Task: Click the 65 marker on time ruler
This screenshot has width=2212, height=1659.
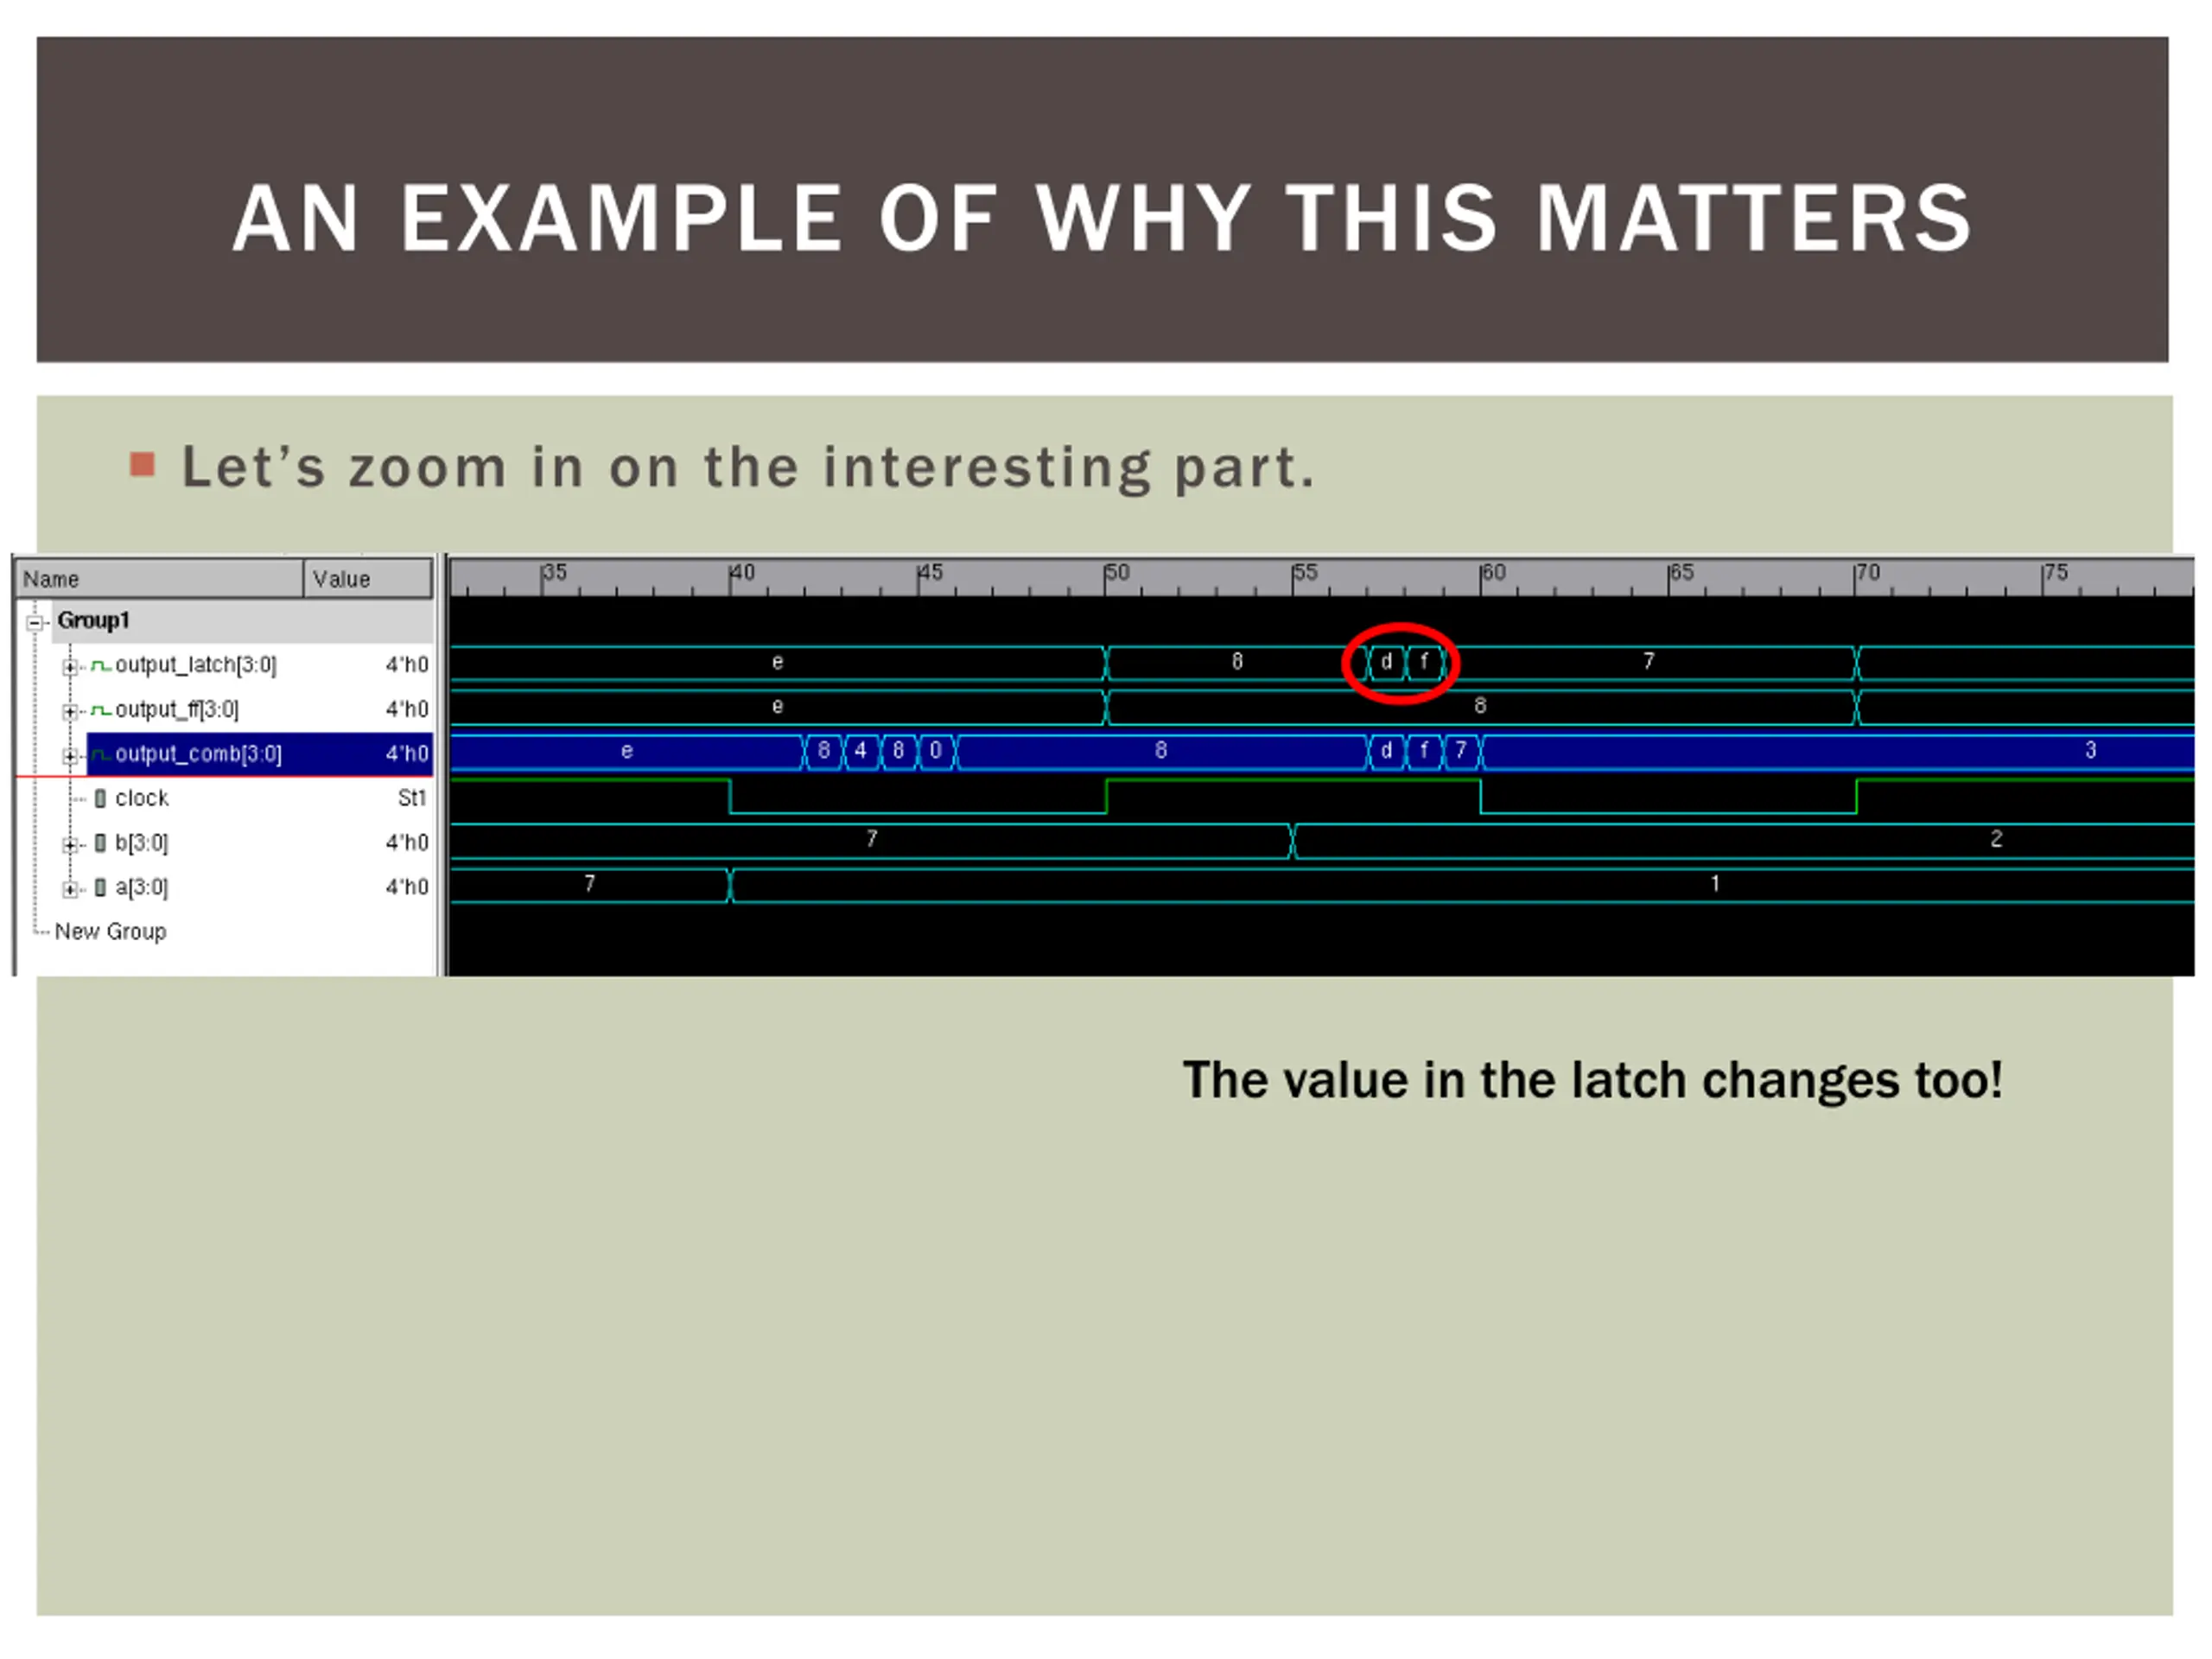Action: click(x=1681, y=573)
